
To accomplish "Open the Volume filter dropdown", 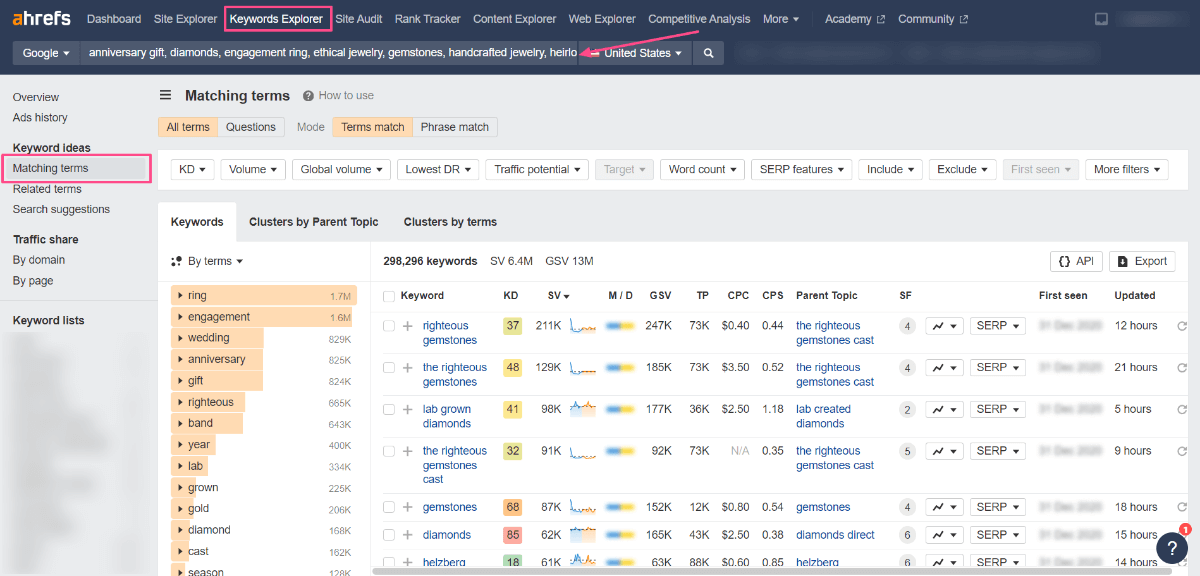I will [x=254, y=169].
